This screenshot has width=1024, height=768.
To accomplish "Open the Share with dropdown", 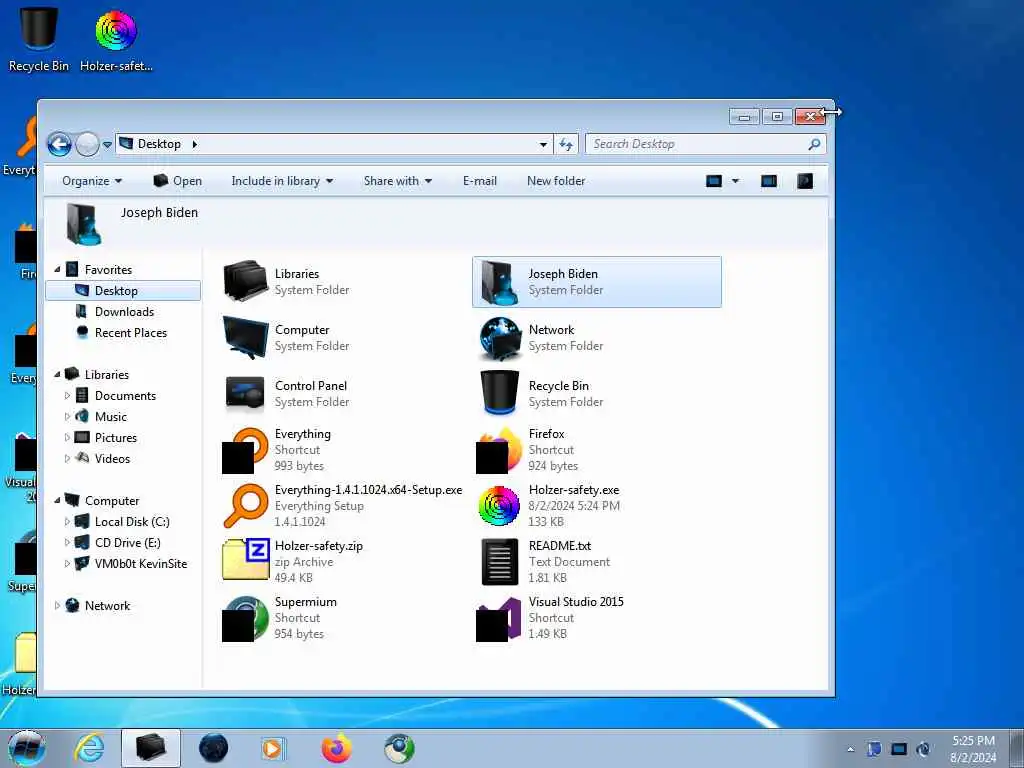I will (398, 181).
